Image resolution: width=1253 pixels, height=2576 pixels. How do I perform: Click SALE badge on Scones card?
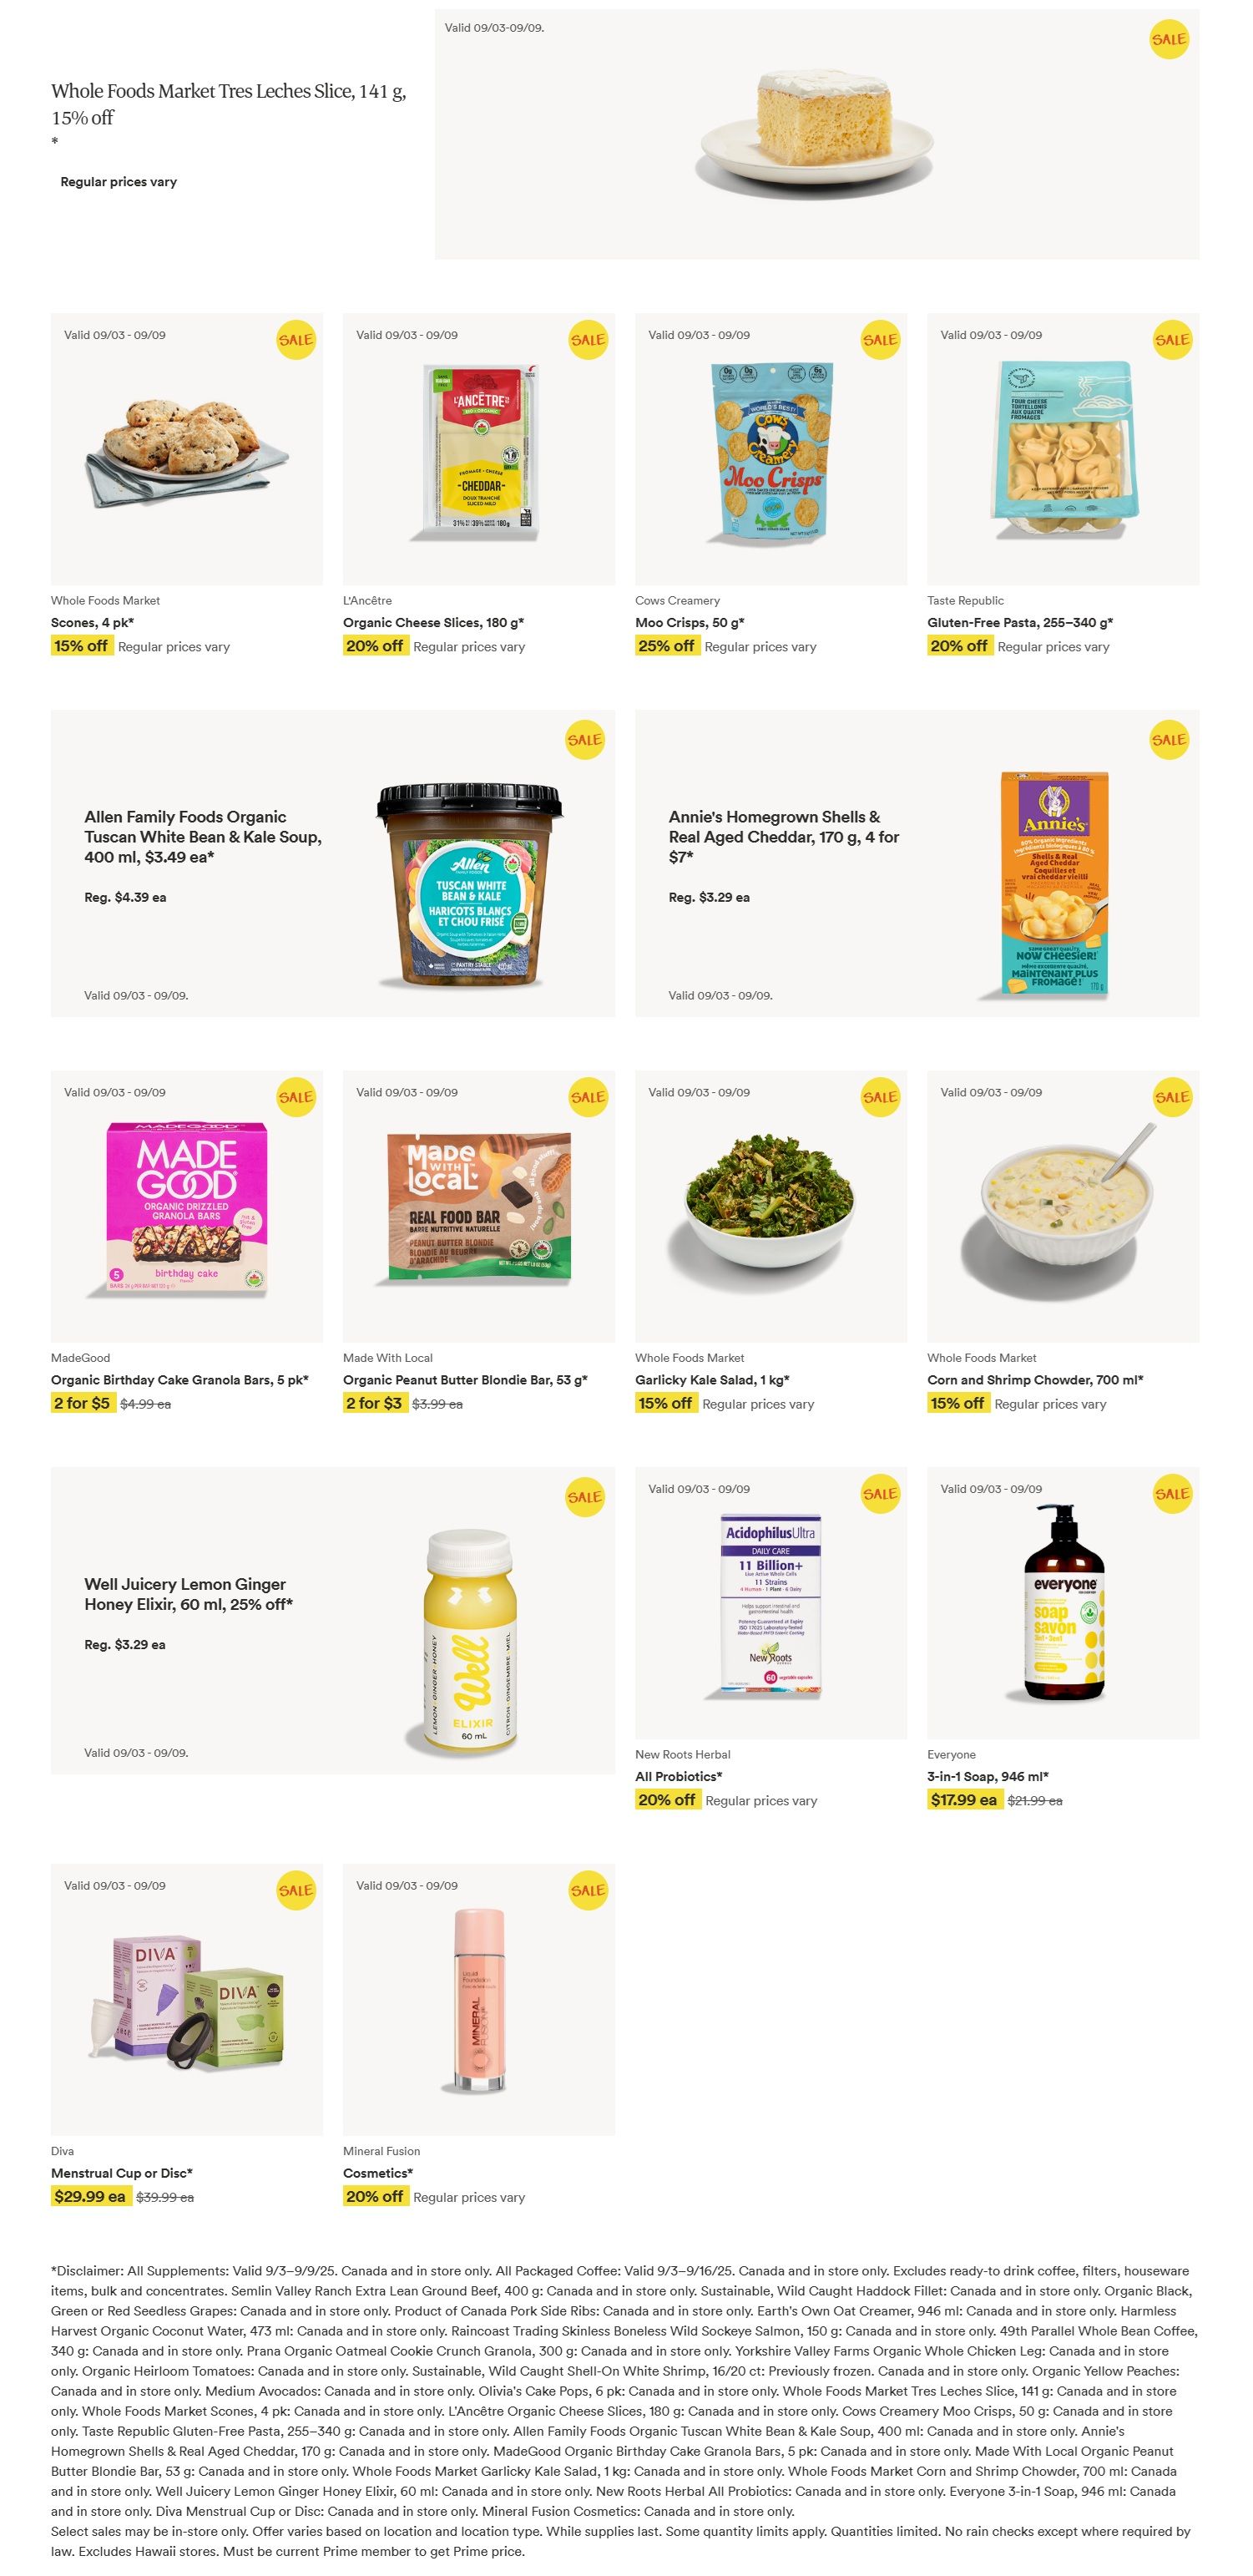pos(296,340)
